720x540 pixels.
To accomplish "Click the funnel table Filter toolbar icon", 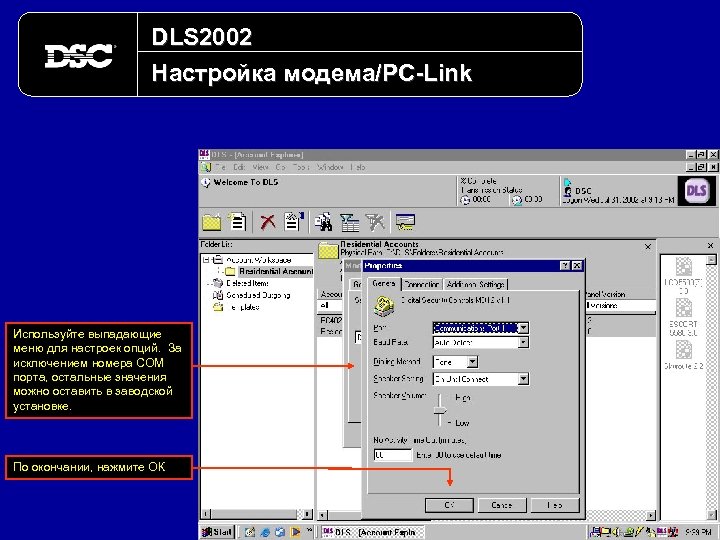I will pos(350,222).
